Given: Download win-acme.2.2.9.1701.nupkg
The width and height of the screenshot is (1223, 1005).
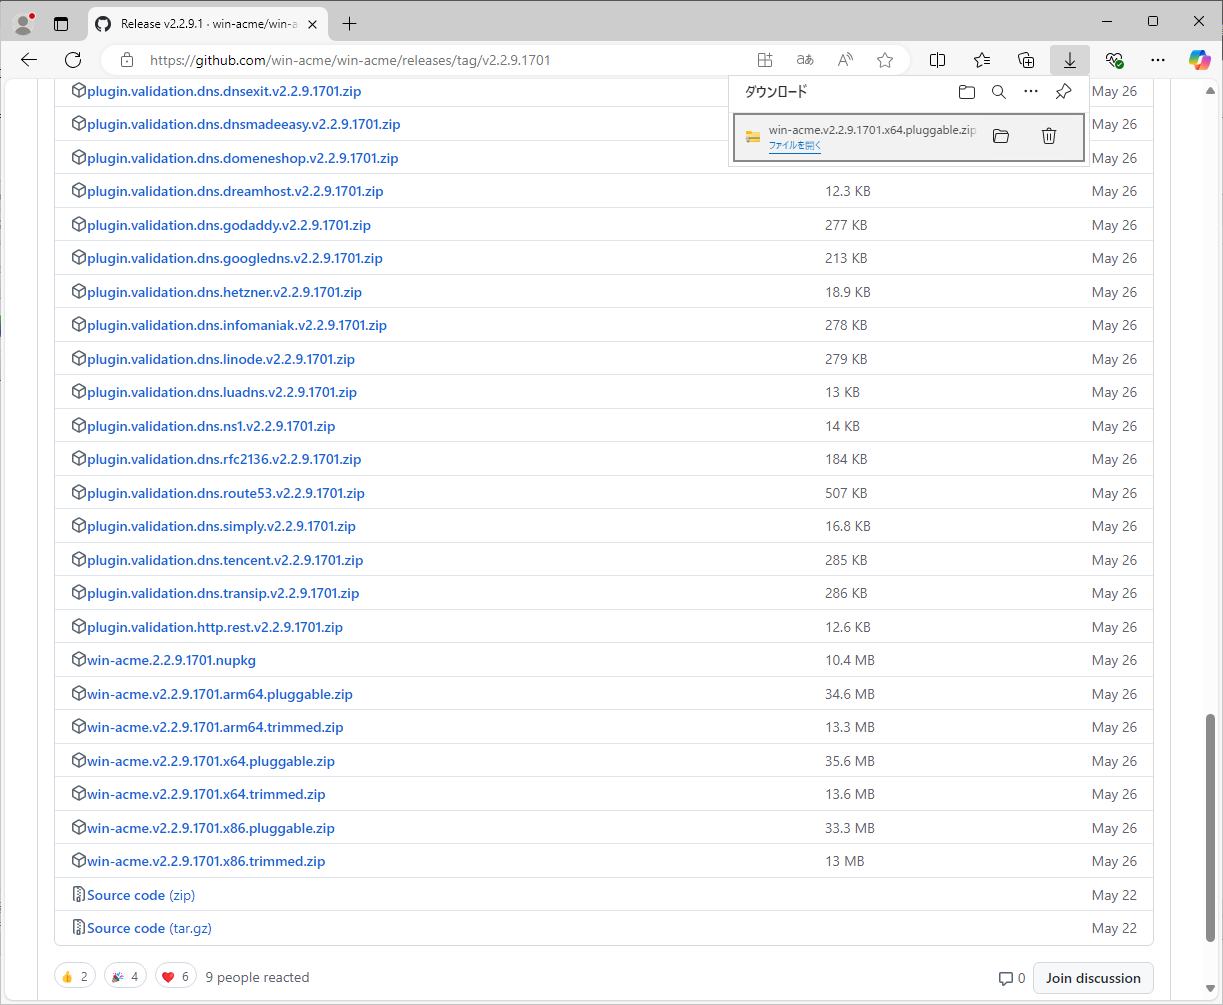Looking at the screenshot, I should point(172,660).
